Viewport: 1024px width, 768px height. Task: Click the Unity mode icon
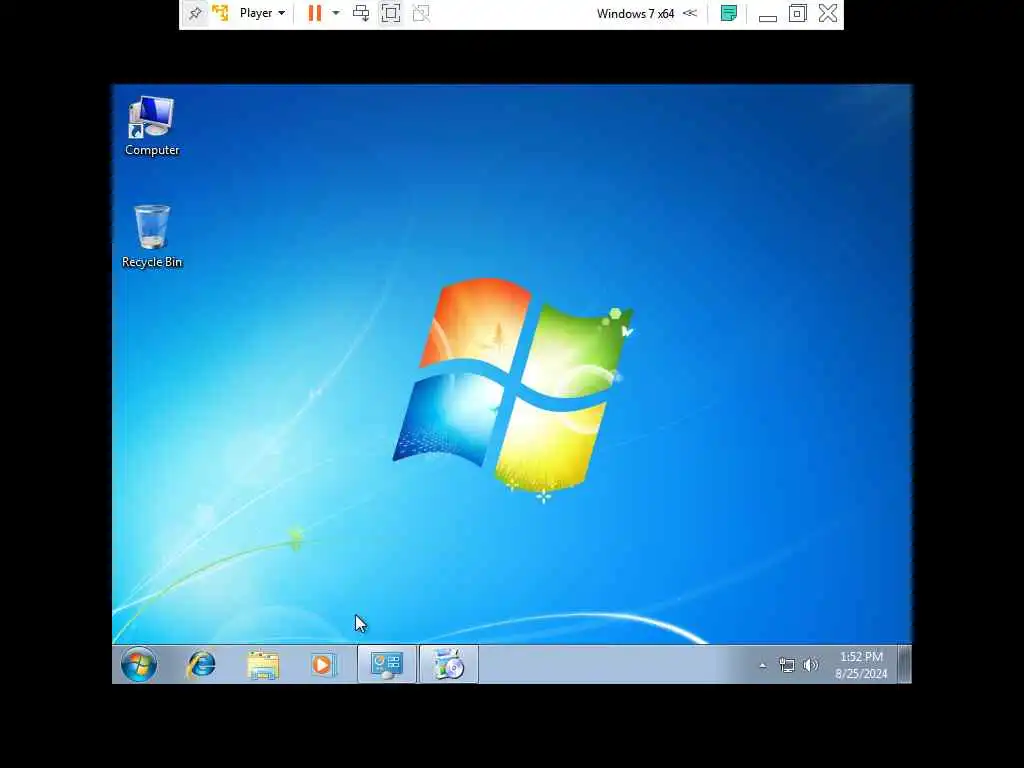(421, 13)
